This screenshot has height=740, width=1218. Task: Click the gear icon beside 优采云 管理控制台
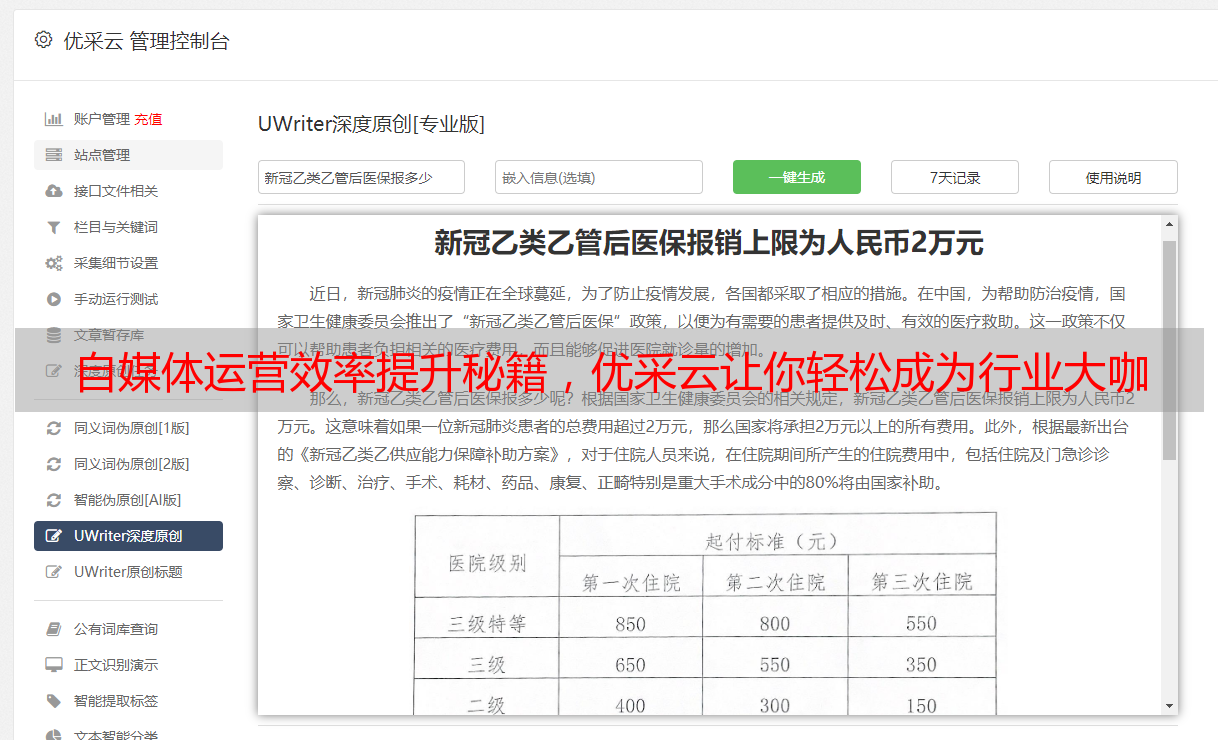tap(43, 40)
